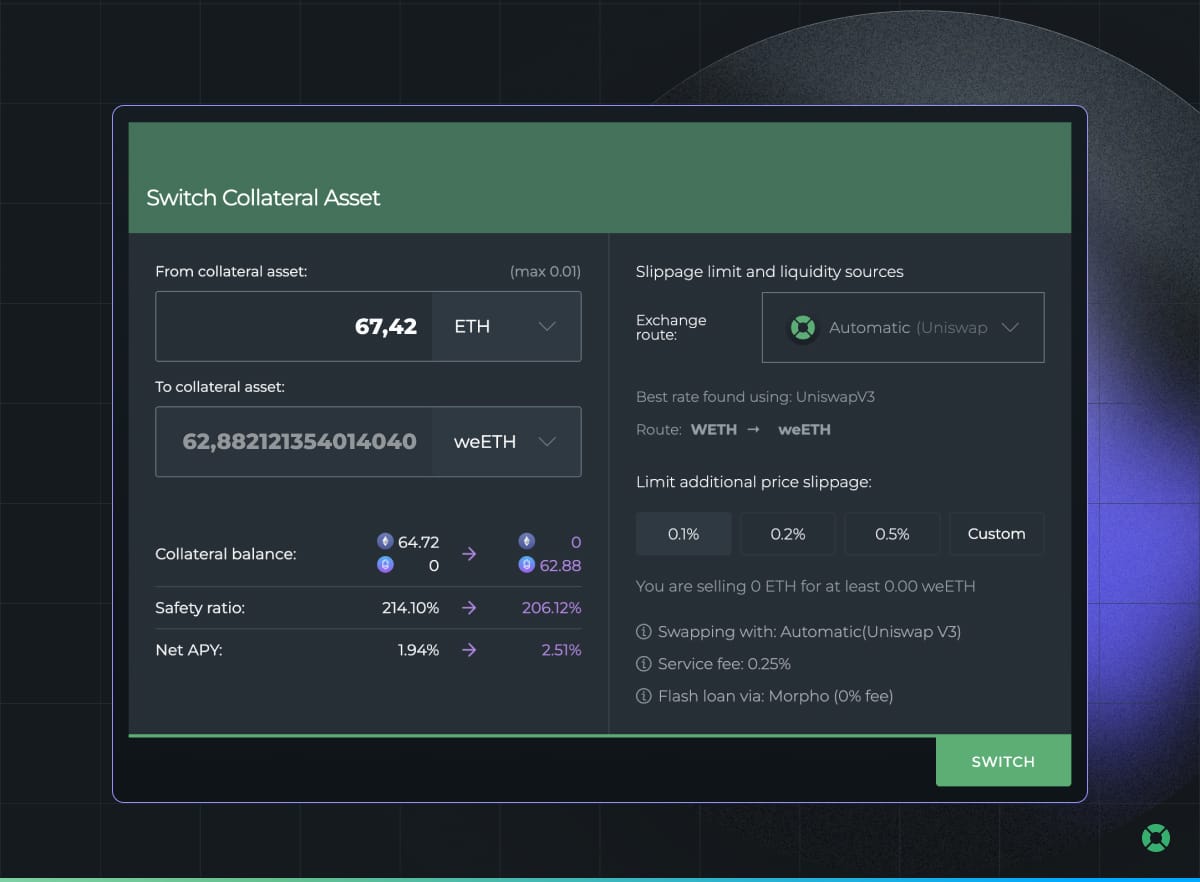
Task: Expand the Exchange route Automatic dropdown
Action: (x=903, y=327)
